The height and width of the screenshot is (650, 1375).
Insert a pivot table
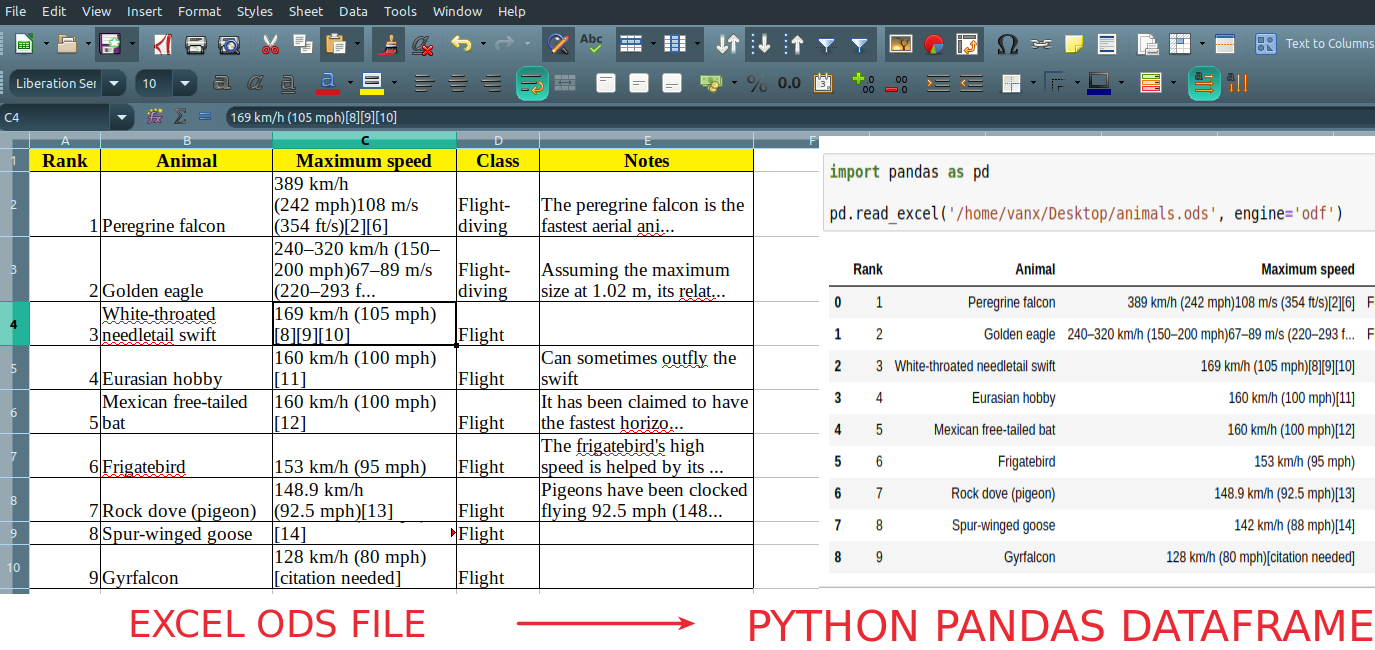pyautogui.click(x=966, y=44)
